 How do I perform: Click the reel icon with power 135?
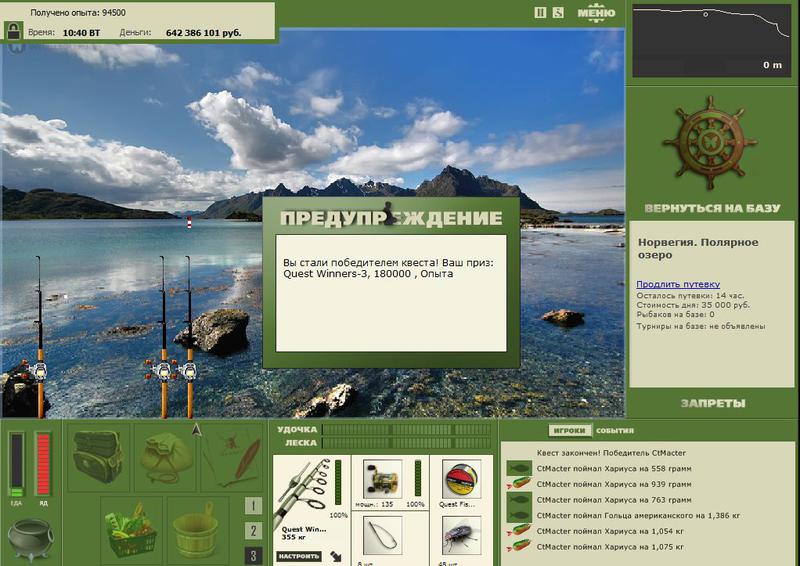coord(383,480)
